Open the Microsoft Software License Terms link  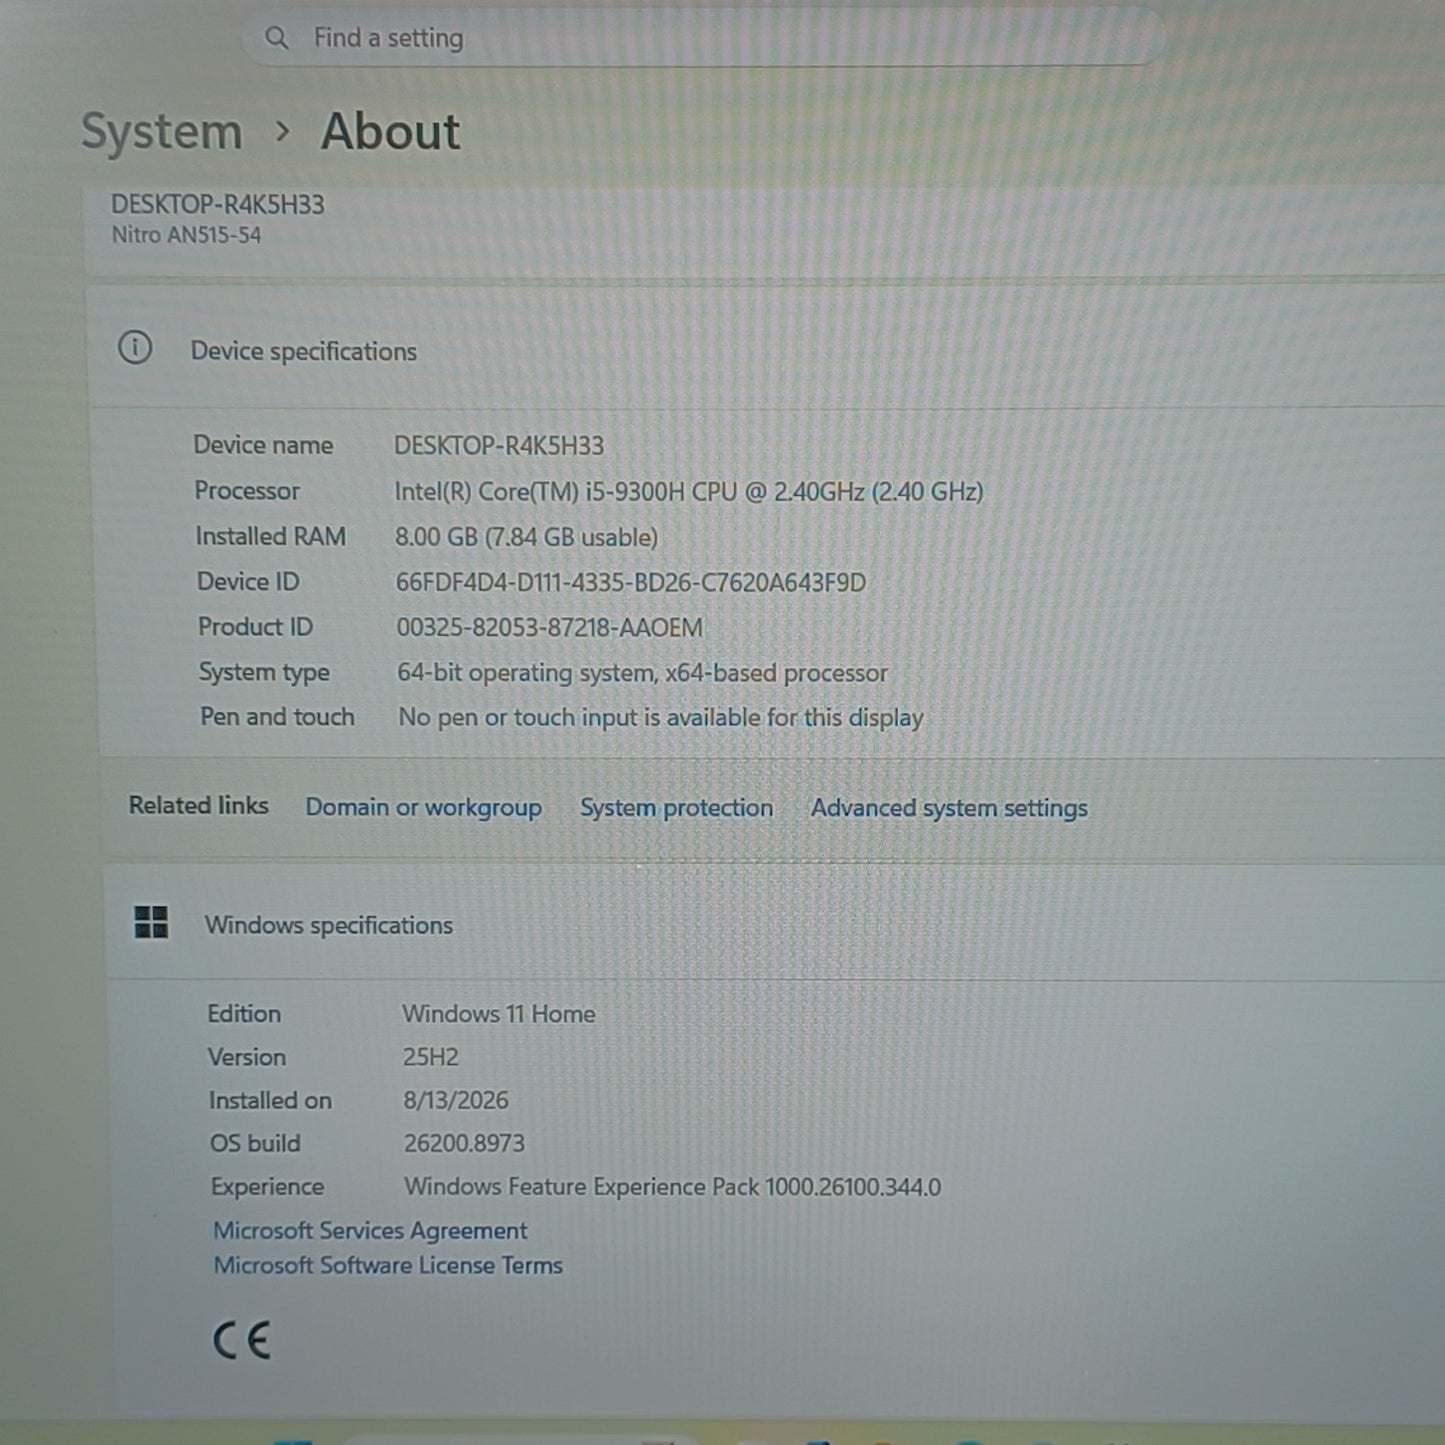(x=388, y=1265)
